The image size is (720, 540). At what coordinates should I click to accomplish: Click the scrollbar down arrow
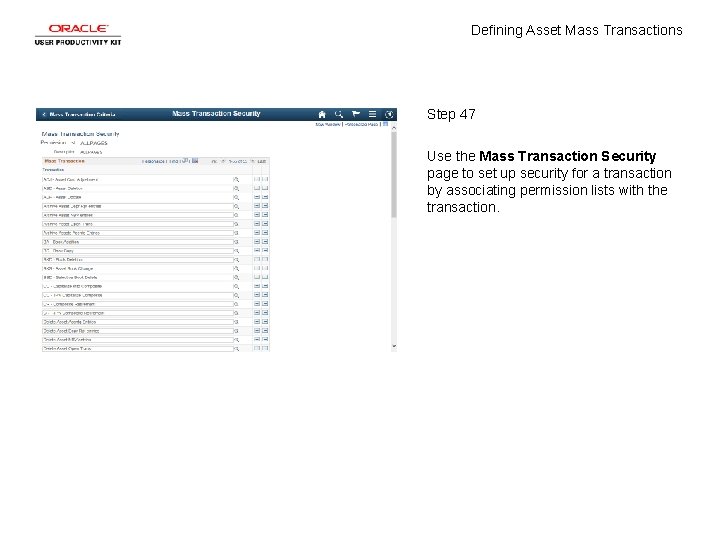[394, 346]
